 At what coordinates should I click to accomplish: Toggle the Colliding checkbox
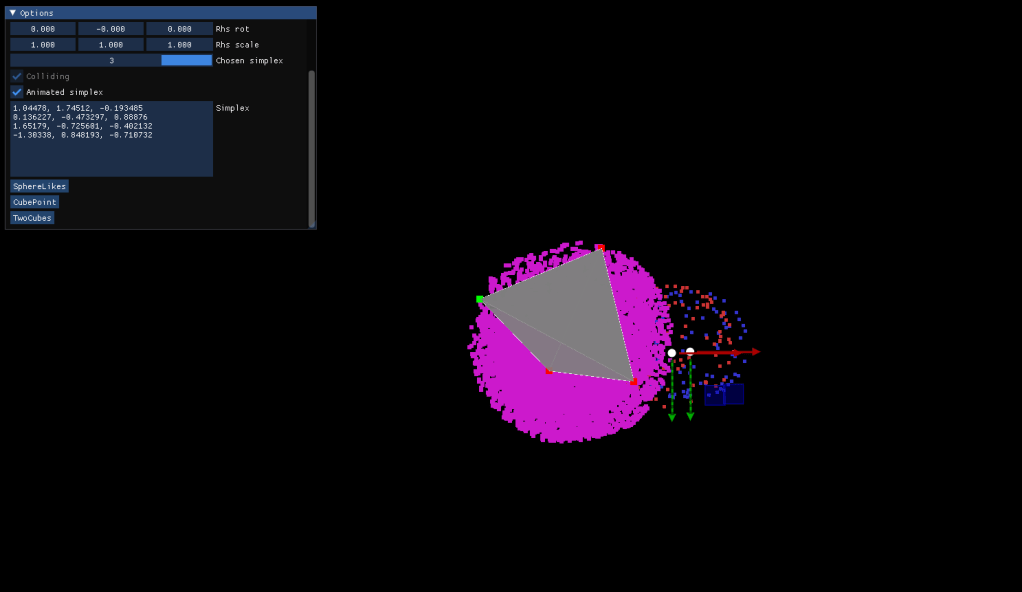17,76
